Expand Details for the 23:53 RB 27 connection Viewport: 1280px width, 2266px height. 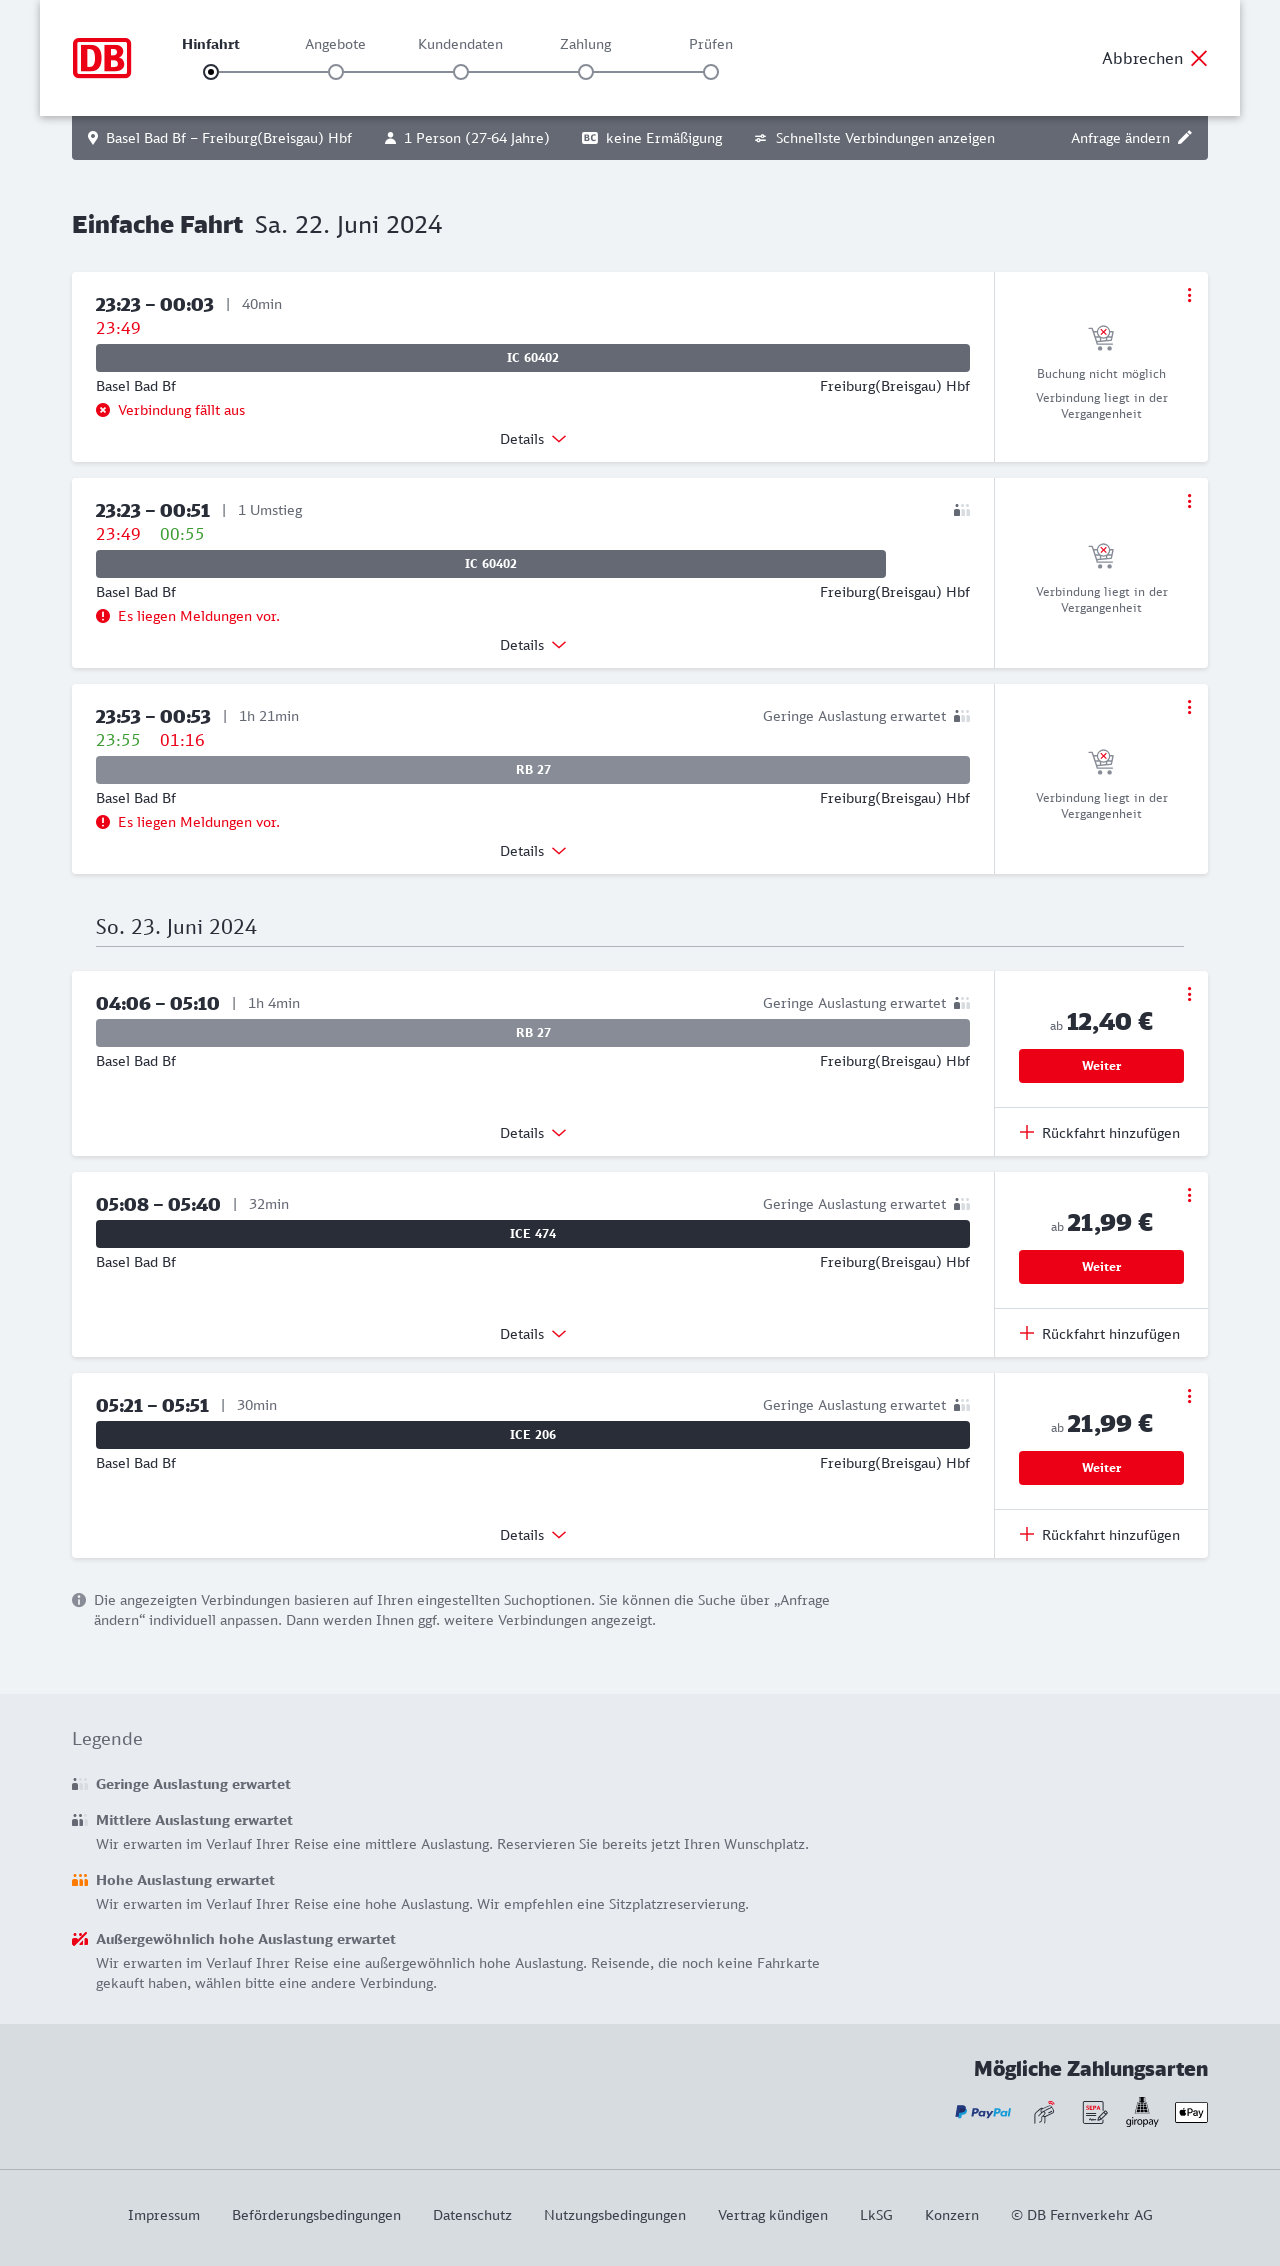pyautogui.click(x=533, y=851)
